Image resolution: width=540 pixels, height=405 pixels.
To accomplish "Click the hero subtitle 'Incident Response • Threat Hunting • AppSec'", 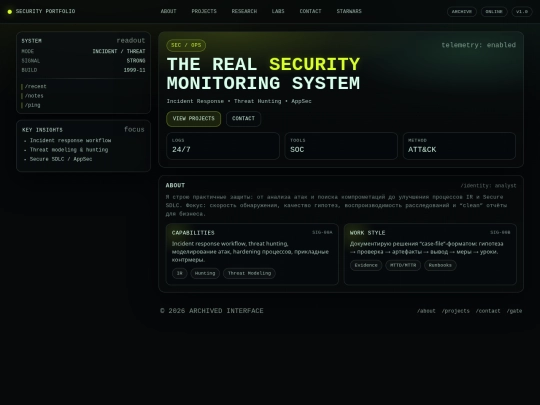I will (x=239, y=101).
